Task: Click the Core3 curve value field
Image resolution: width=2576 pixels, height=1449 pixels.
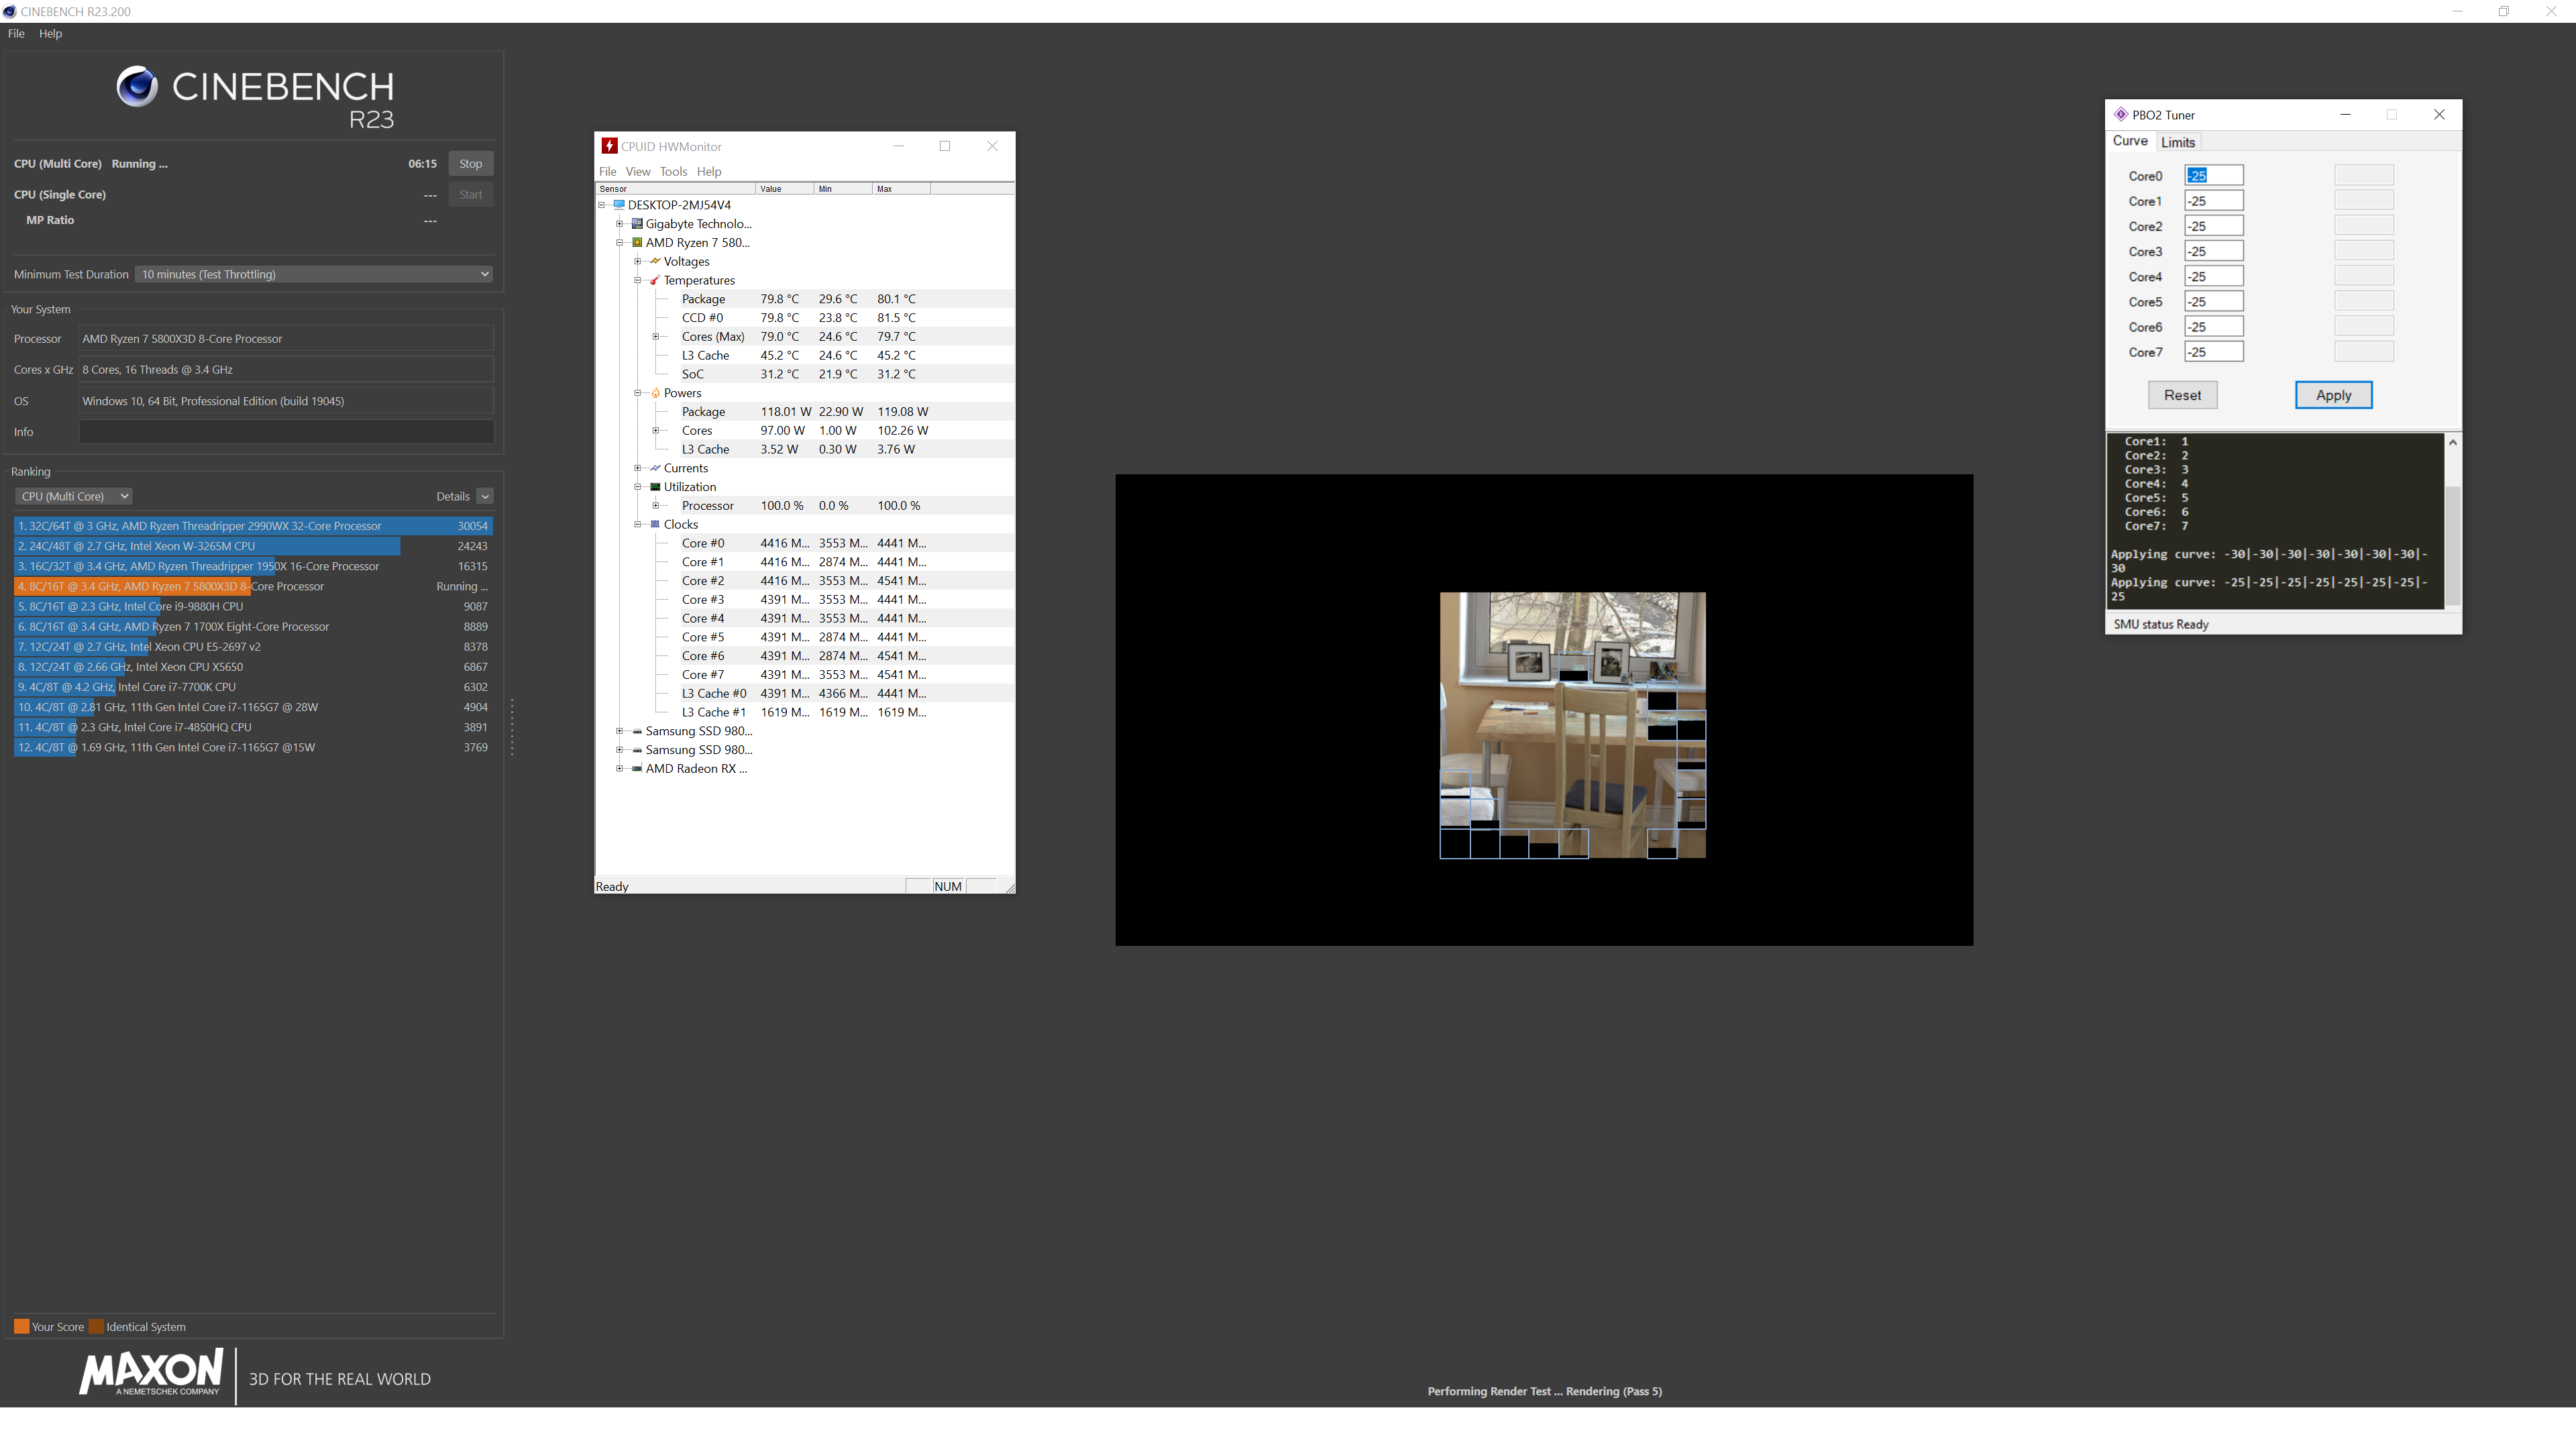Action: pos(2213,251)
